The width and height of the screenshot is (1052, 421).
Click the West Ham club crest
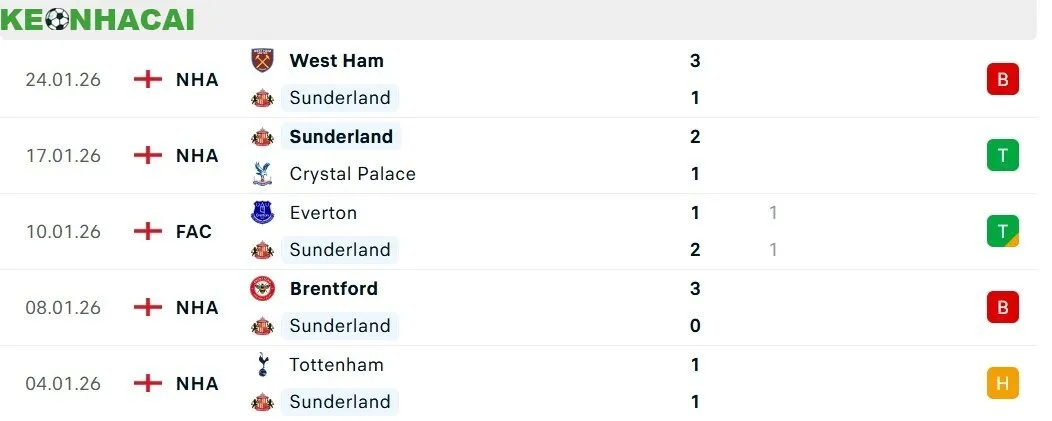click(x=261, y=60)
